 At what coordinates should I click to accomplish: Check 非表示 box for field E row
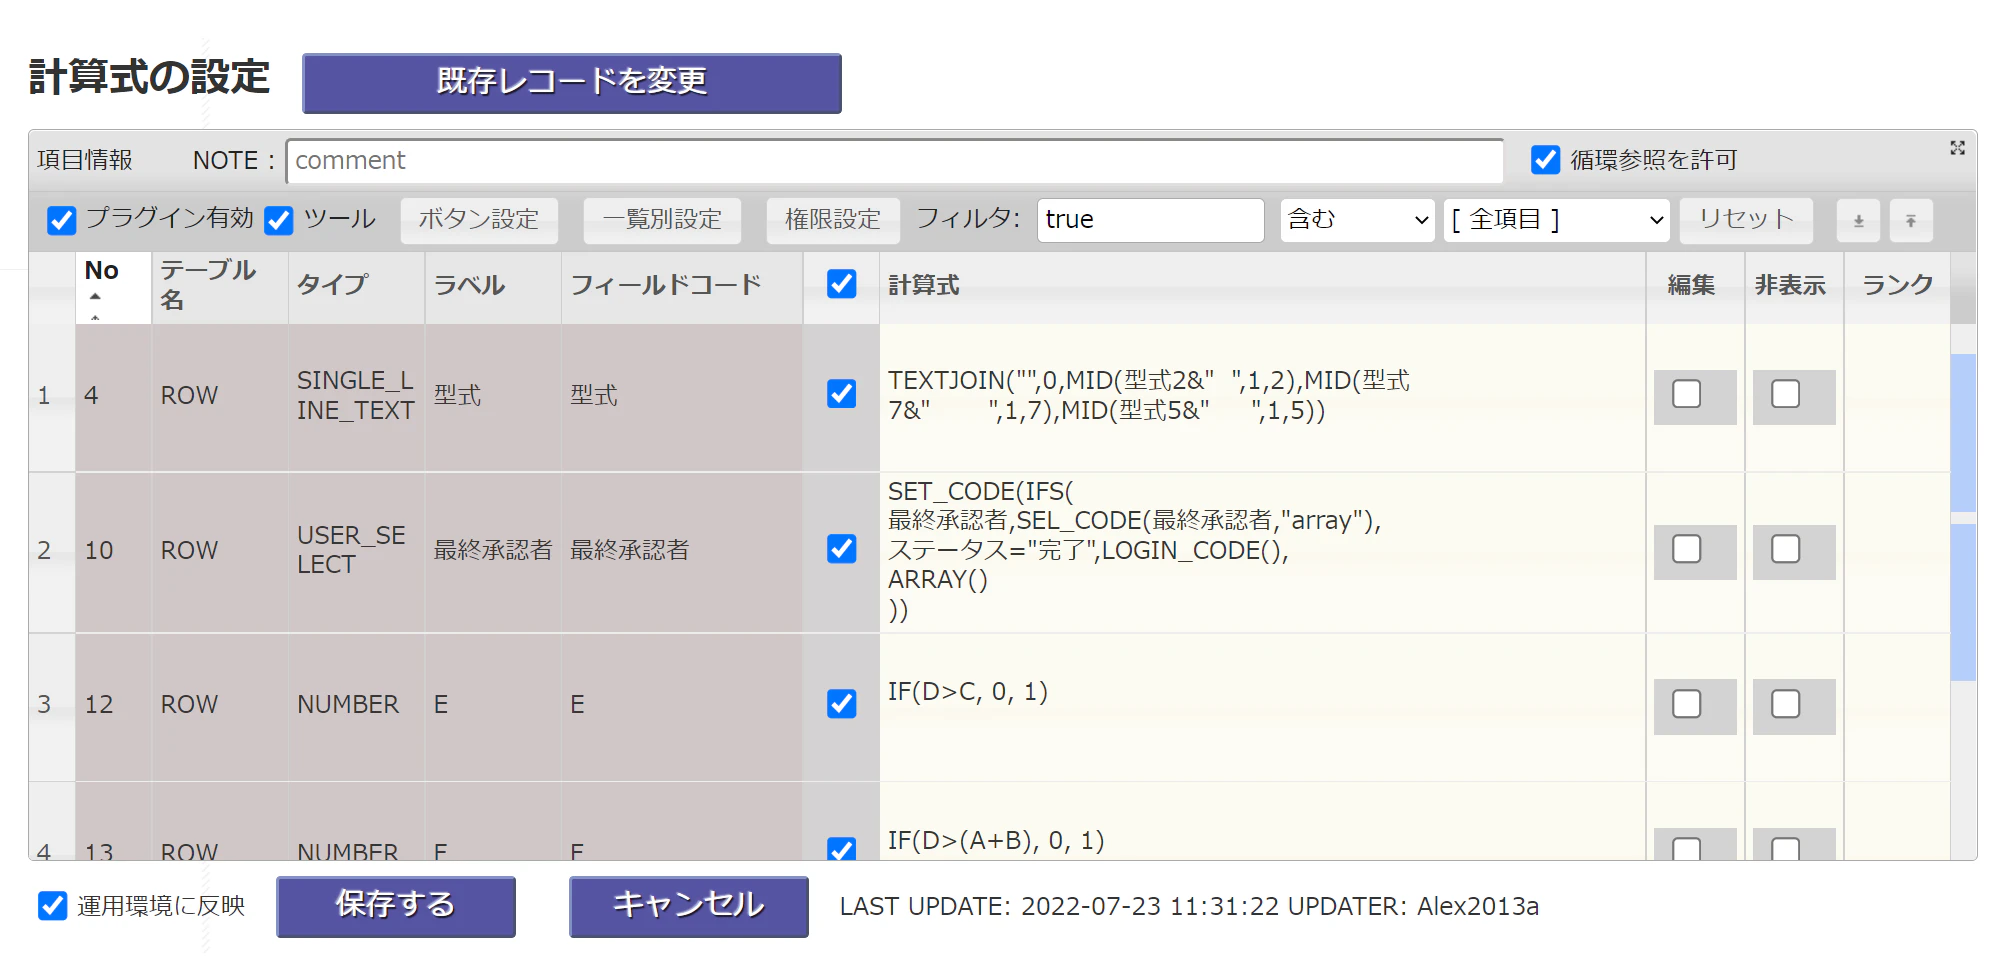coord(1786,704)
